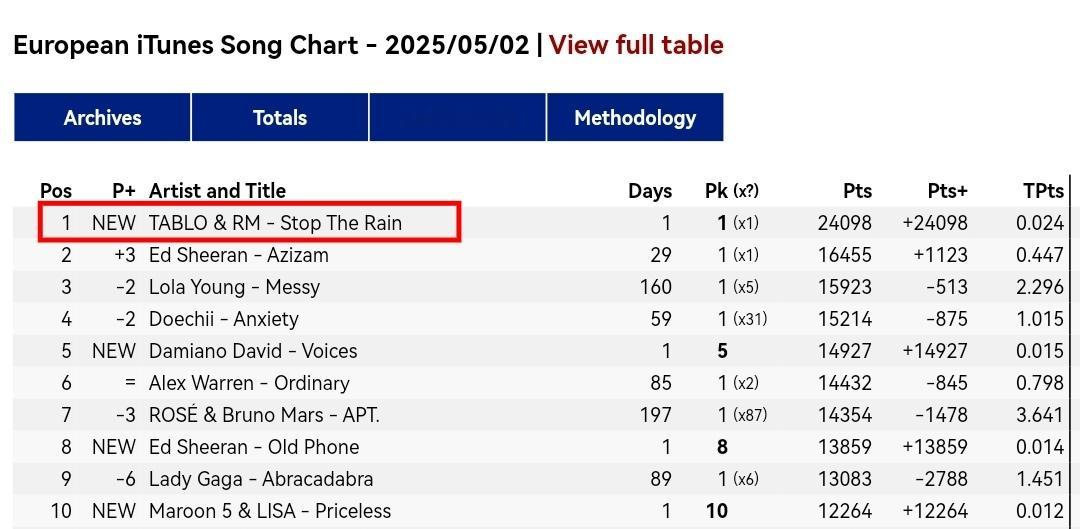Open the Archives tab
The image size is (1080, 529).
point(102,117)
